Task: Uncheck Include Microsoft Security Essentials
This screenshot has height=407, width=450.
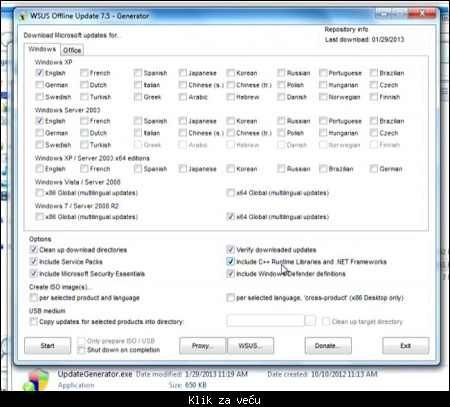Action: coord(33,274)
